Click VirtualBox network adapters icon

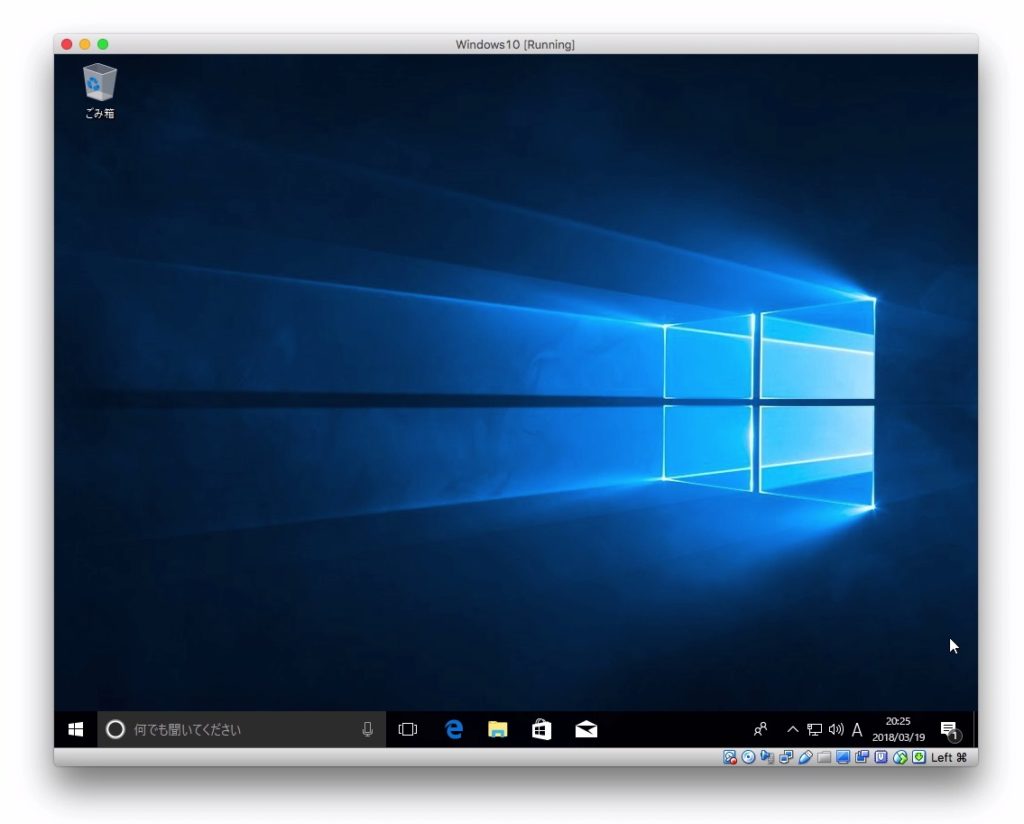pos(786,757)
